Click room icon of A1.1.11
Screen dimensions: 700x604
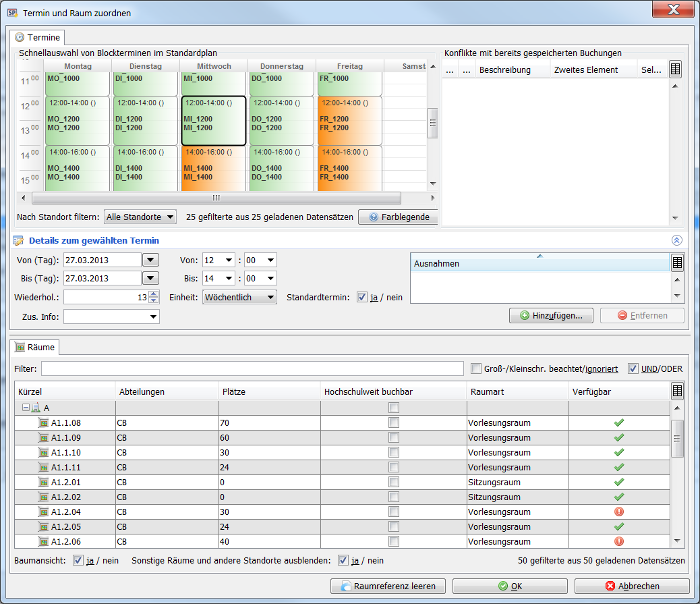tap(43, 467)
